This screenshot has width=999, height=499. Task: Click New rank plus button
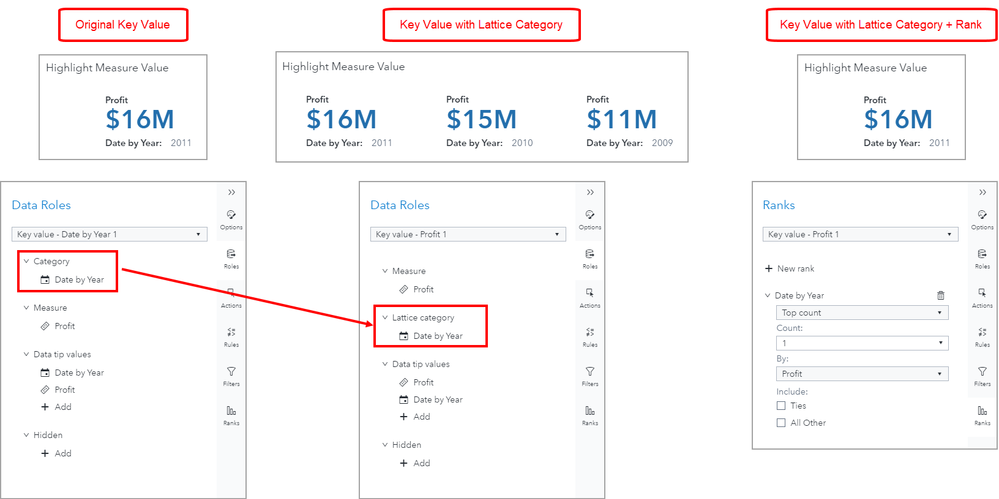pos(790,269)
